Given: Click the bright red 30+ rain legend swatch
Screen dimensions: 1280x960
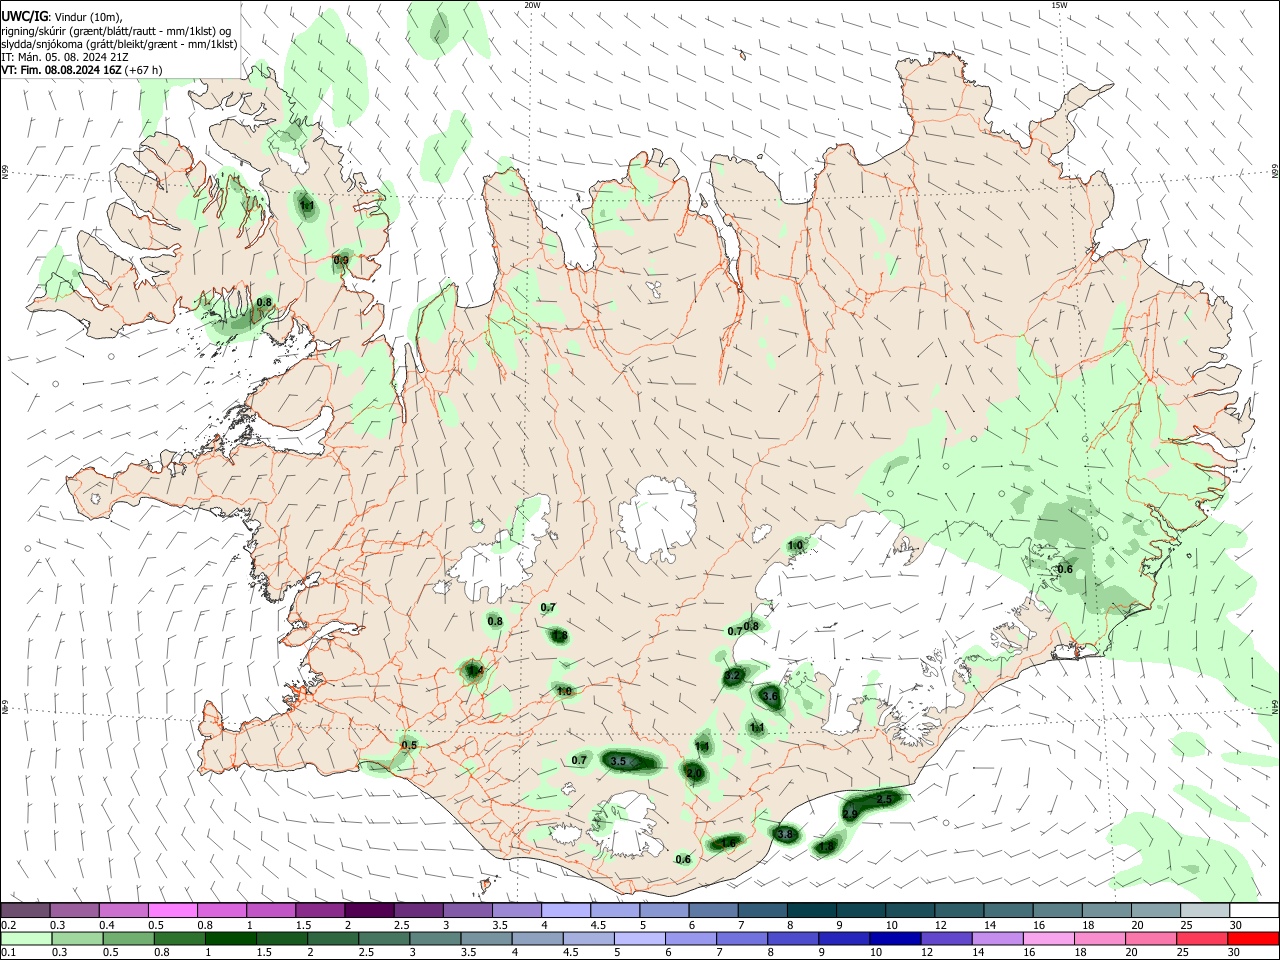Looking at the screenshot, I should click(1252, 939).
